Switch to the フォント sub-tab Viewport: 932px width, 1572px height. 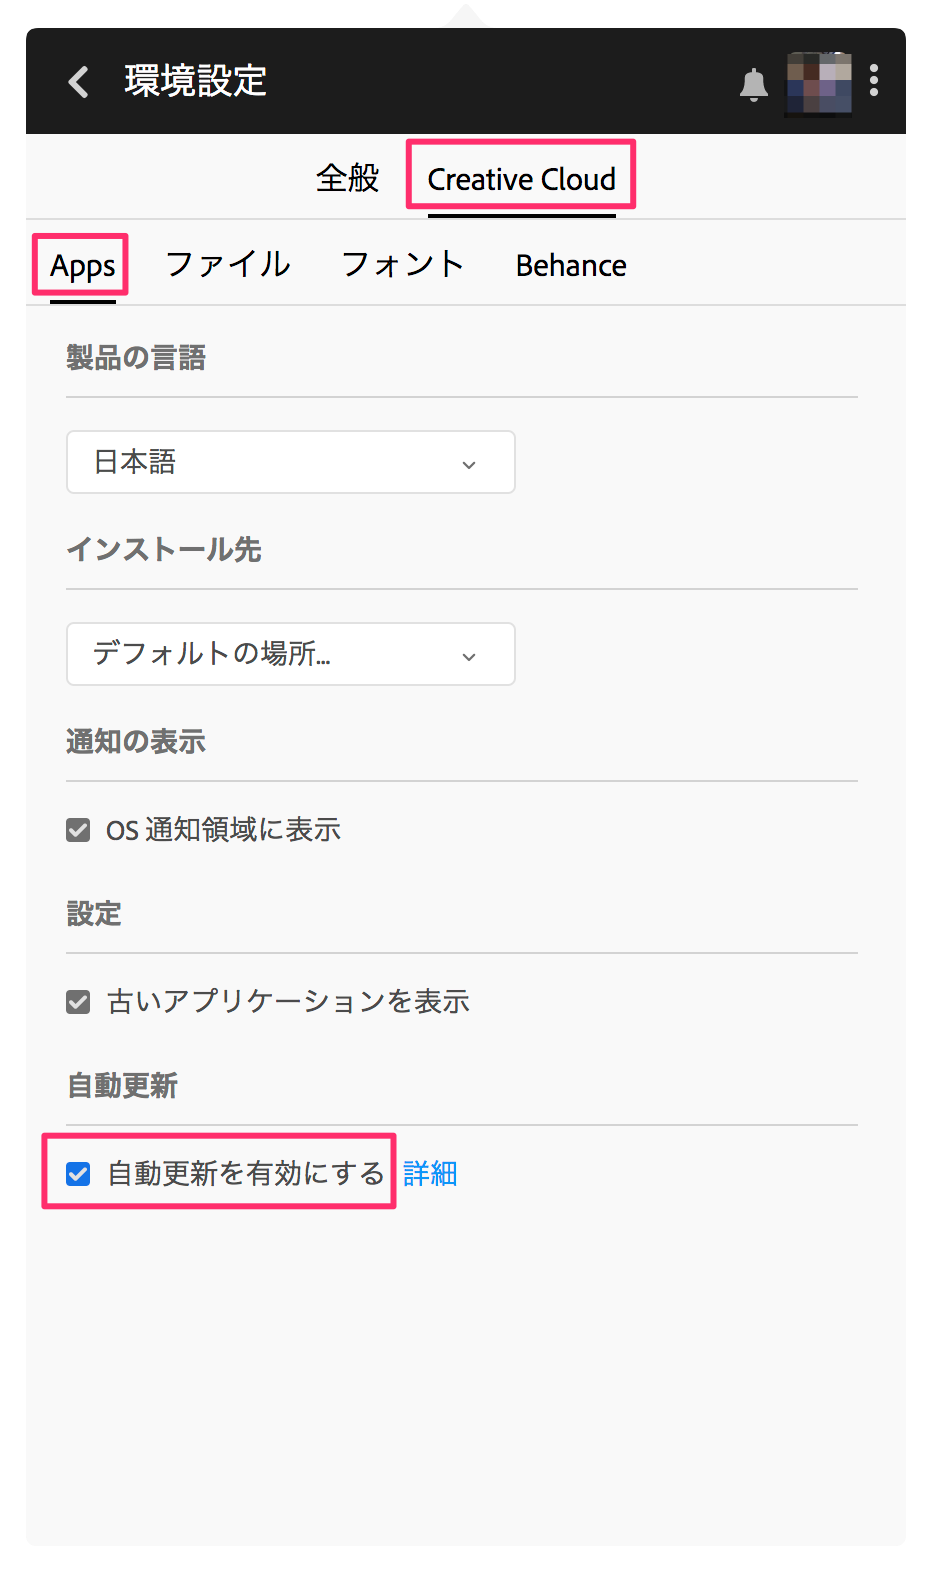tap(403, 265)
